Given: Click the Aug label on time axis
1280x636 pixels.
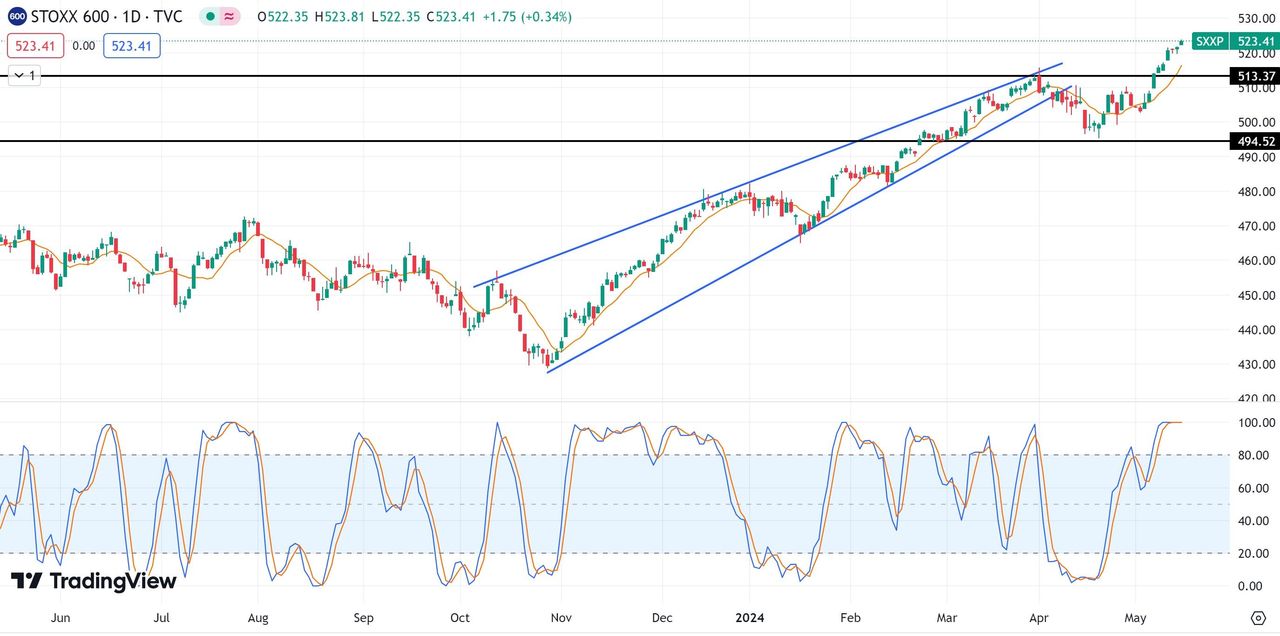Looking at the screenshot, I should tap(258, 618).
